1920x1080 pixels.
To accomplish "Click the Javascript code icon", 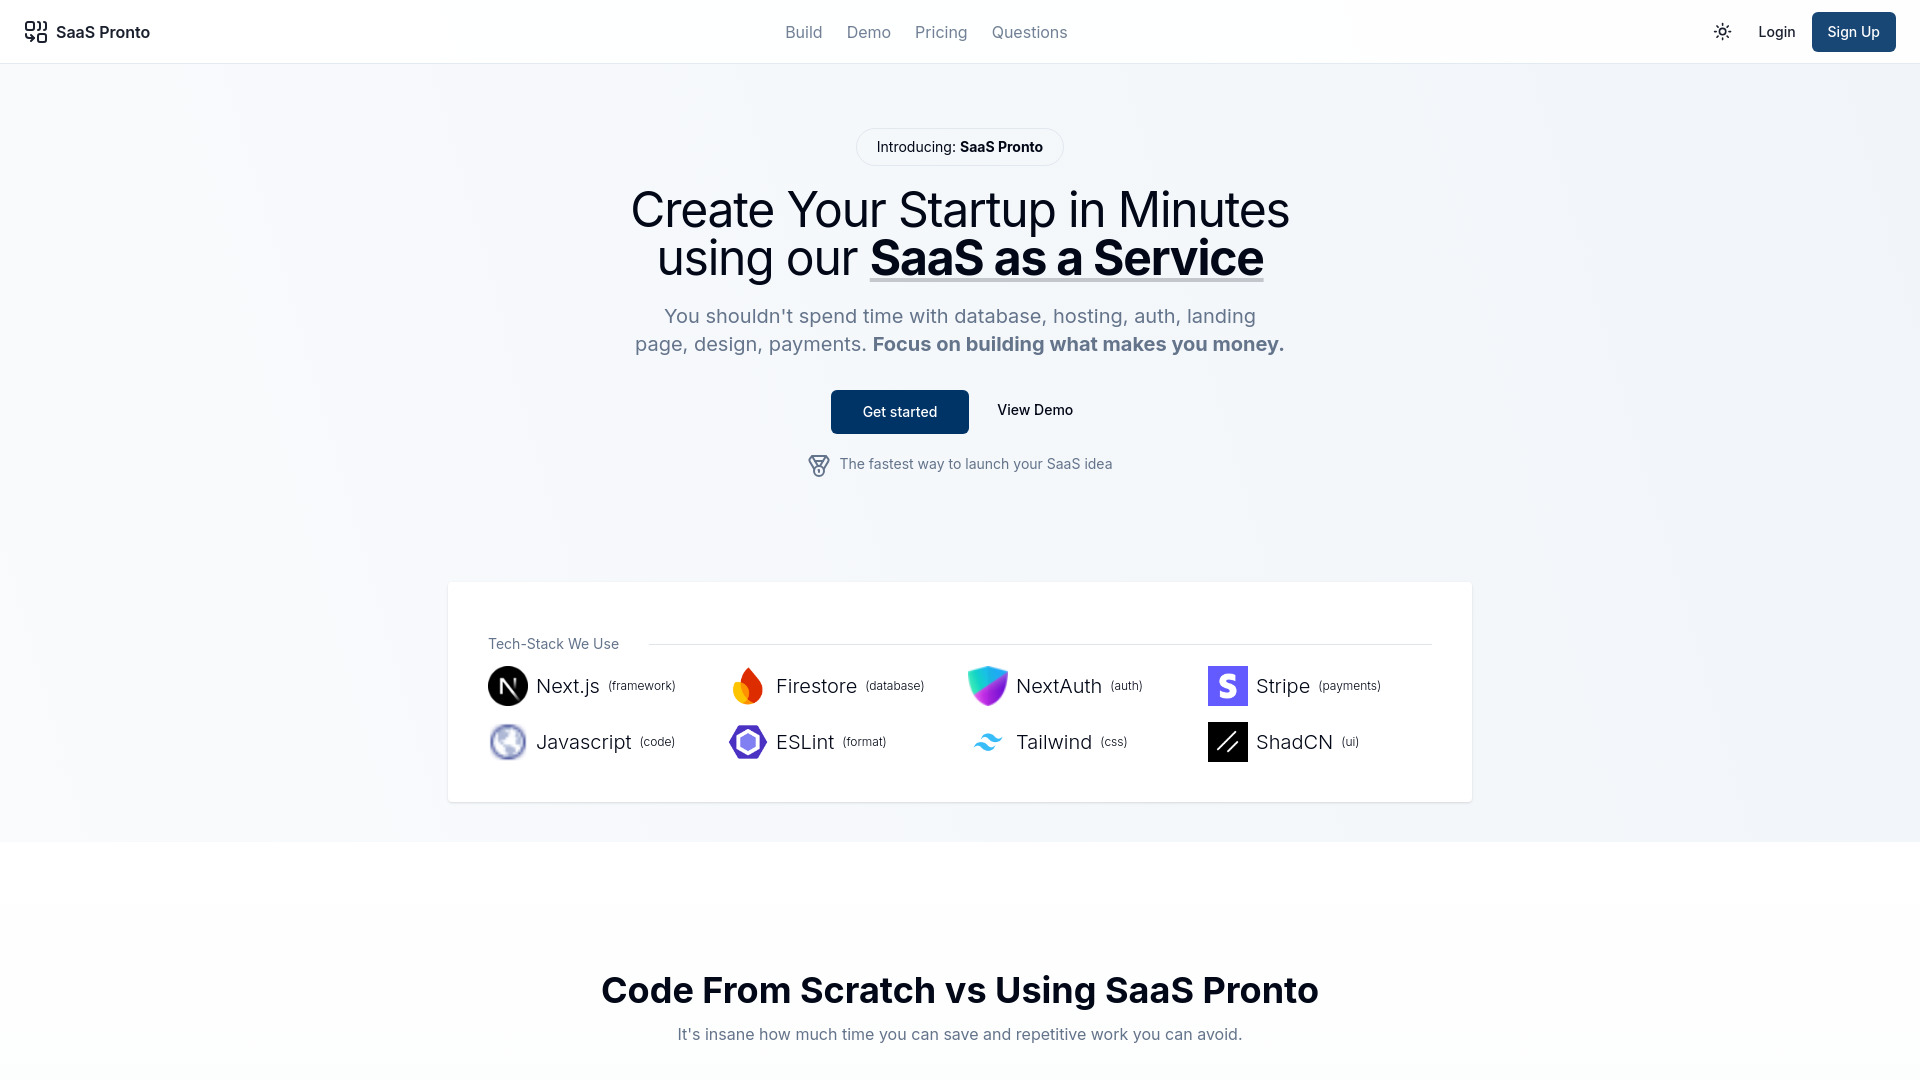I will pos(508,741).
